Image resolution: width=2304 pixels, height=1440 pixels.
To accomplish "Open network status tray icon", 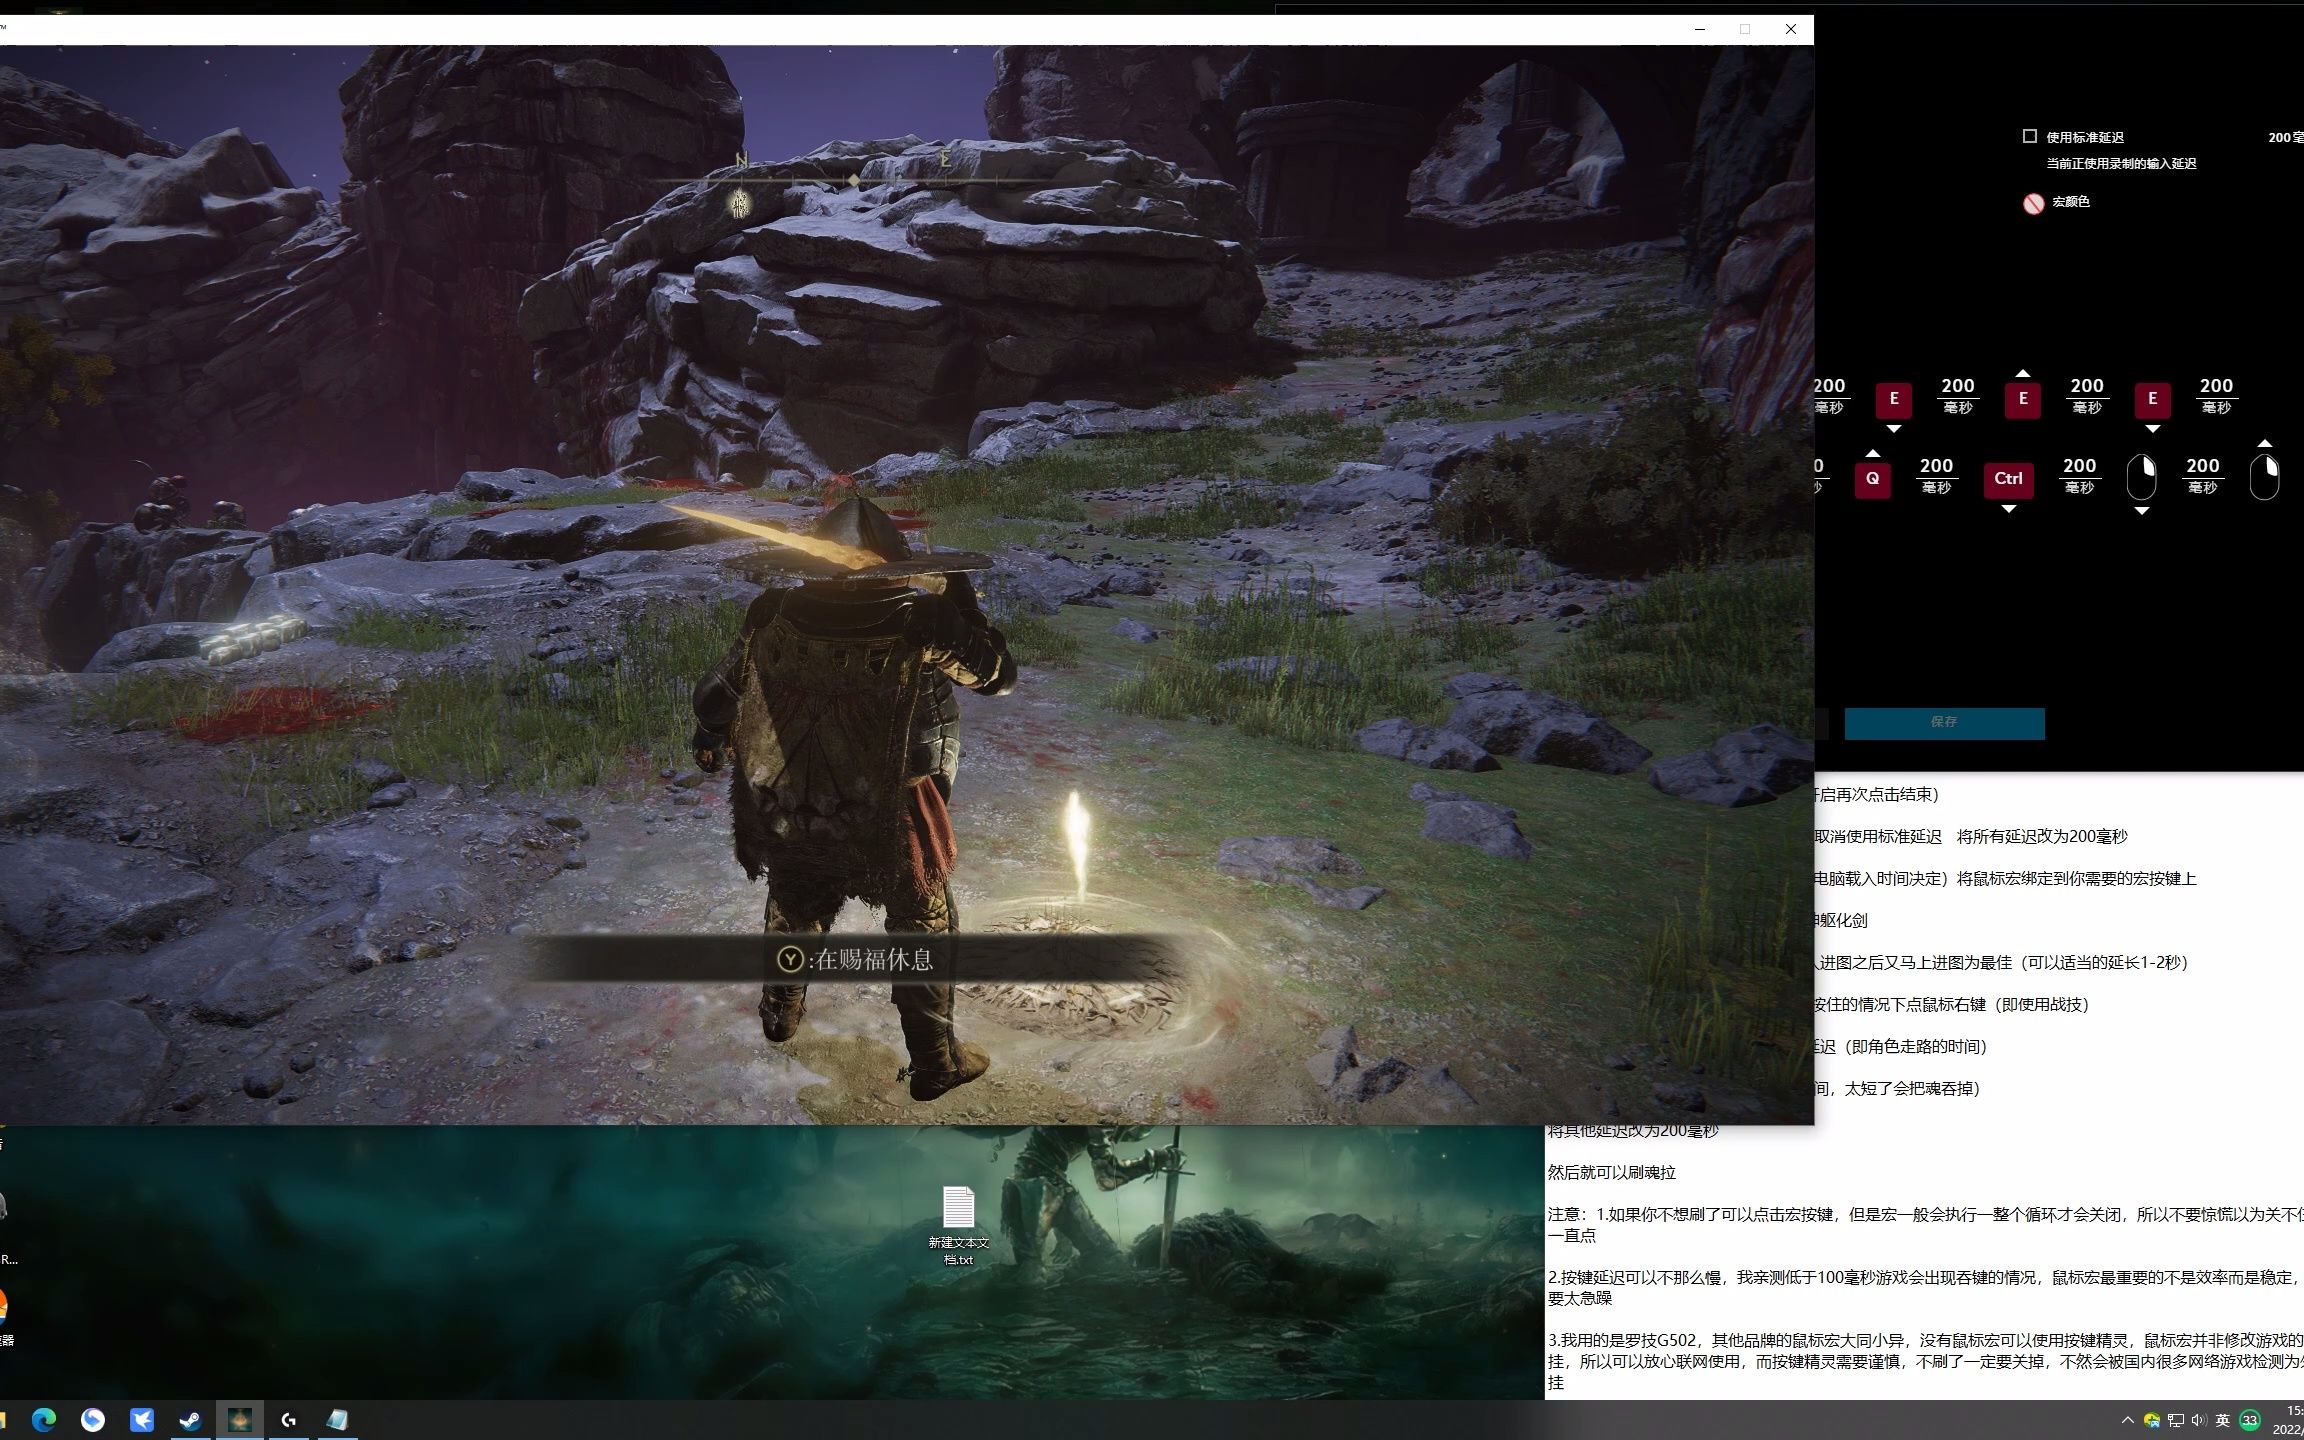I will pyautogui.click(x=2175, y=1420).
